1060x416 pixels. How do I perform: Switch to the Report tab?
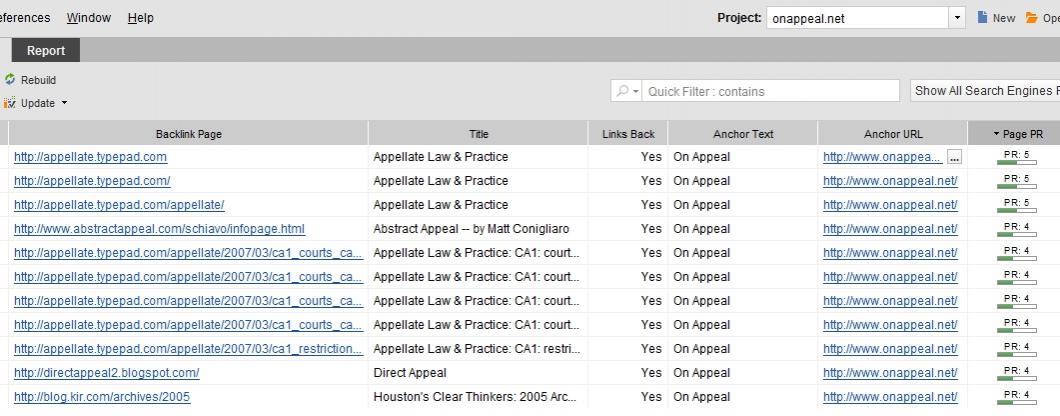pyautogui.click(x=46, y=50)
